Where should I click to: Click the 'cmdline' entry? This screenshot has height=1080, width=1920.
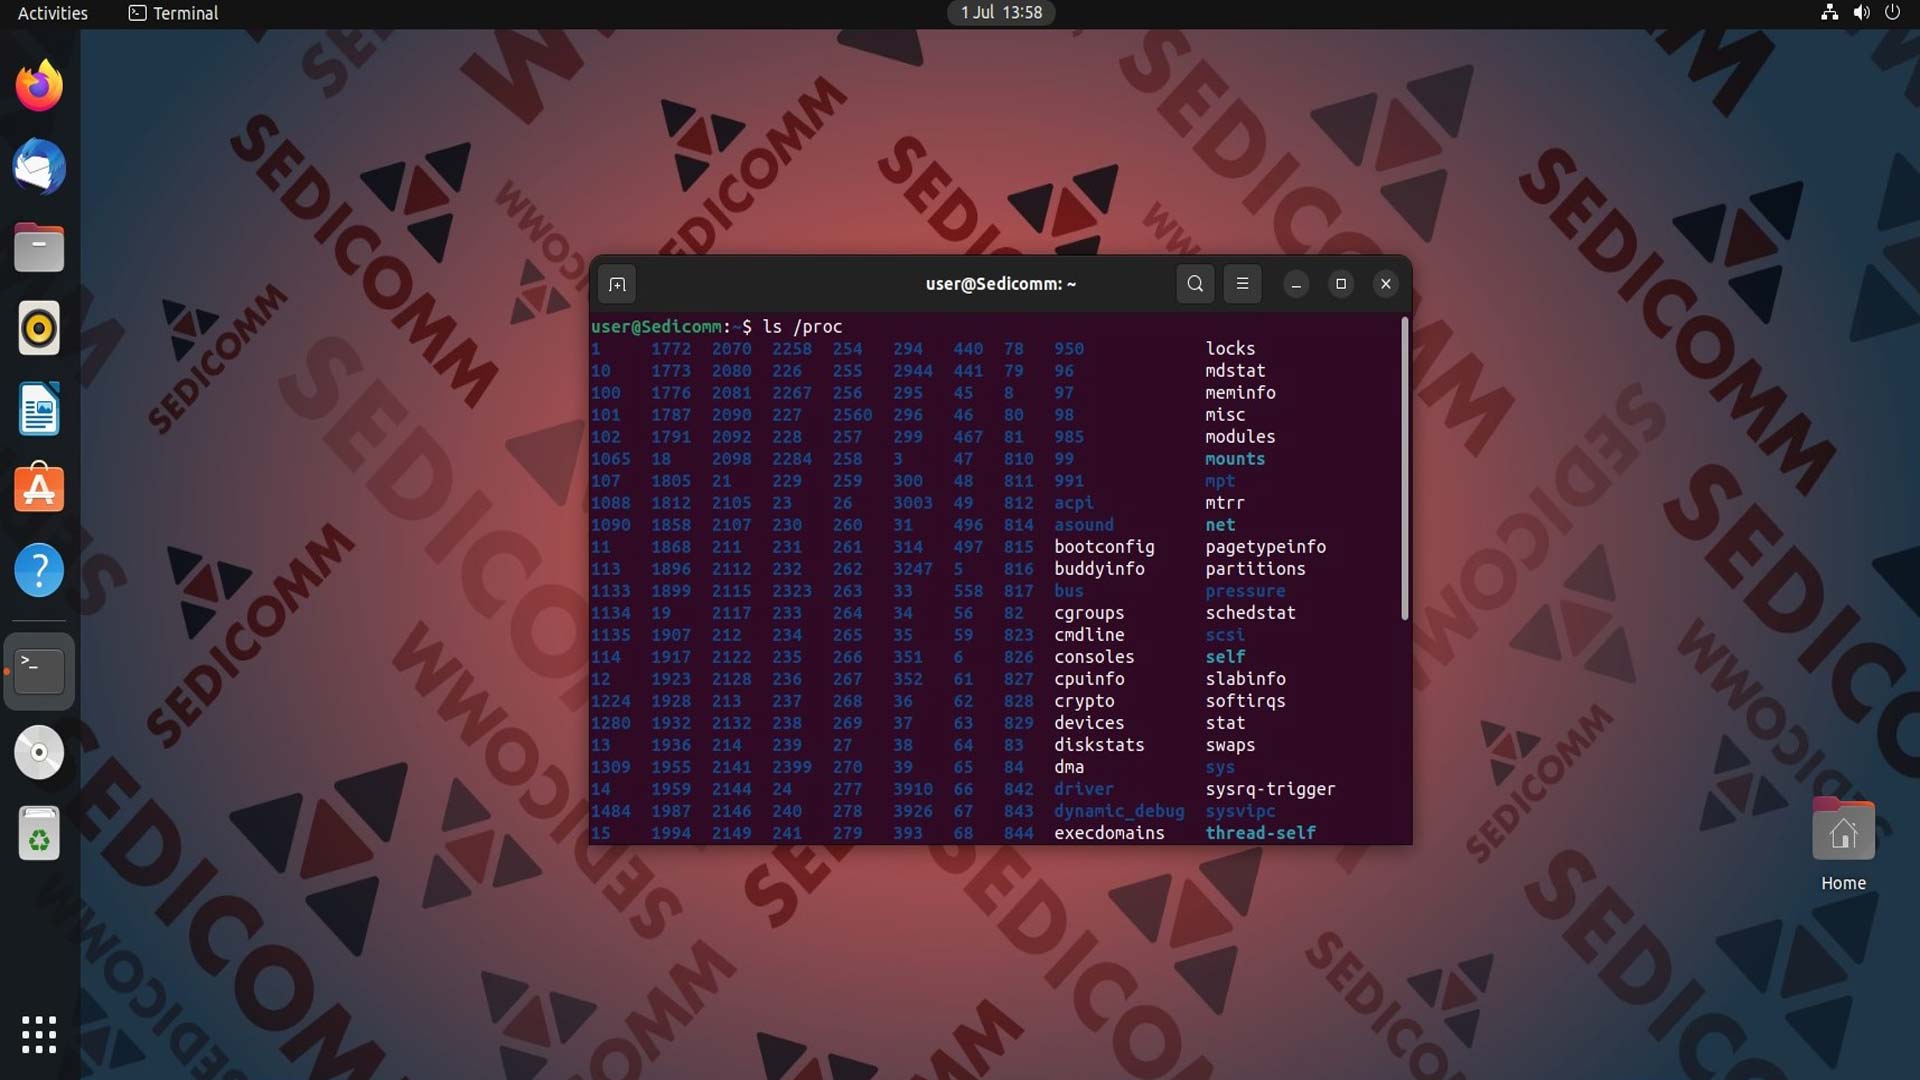point(1089,635)
